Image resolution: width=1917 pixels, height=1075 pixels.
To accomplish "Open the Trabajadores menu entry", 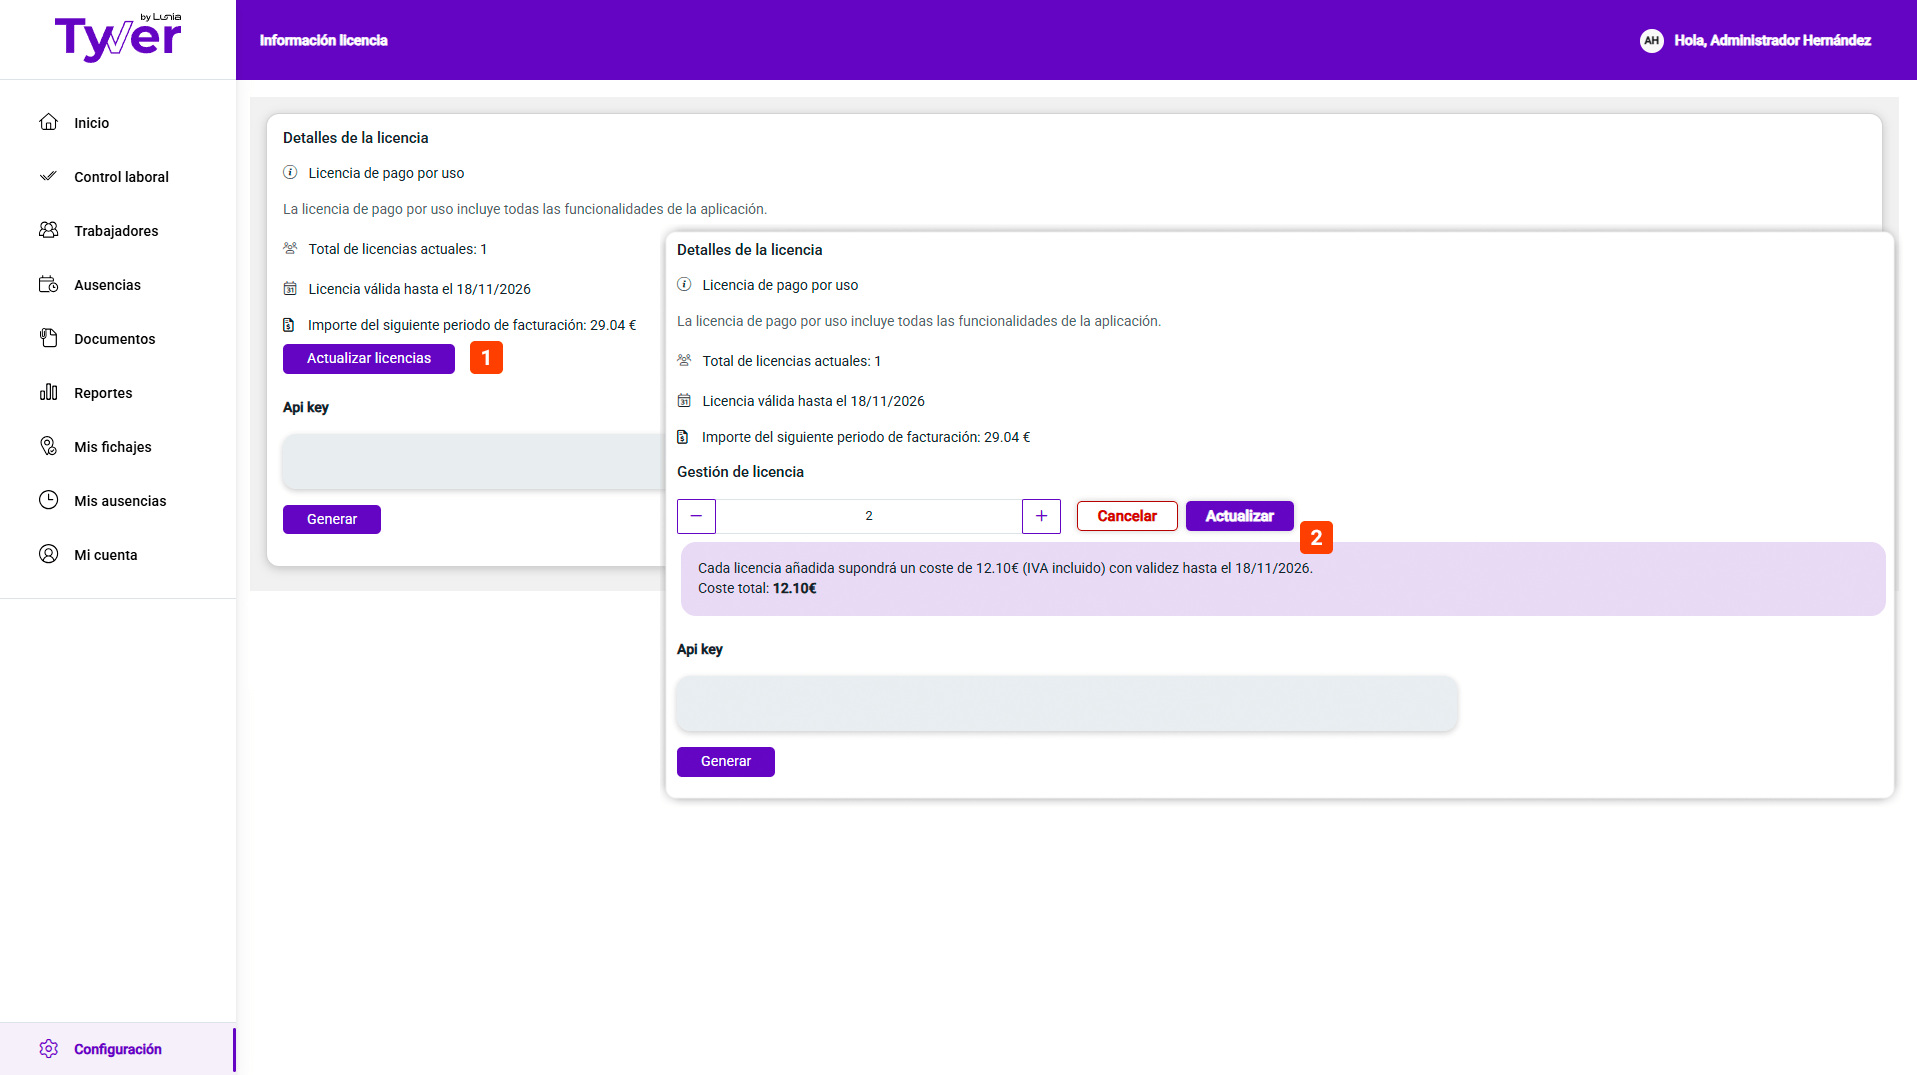I will tap(116, 231).
